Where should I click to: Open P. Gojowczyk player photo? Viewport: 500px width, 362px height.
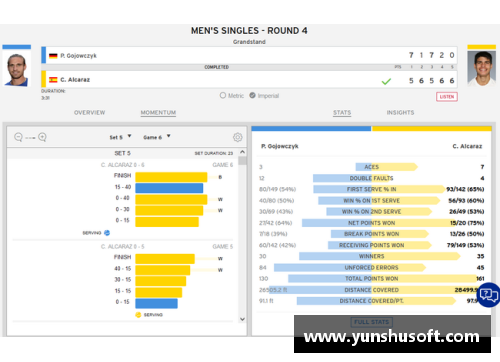[x=17, y=68]
